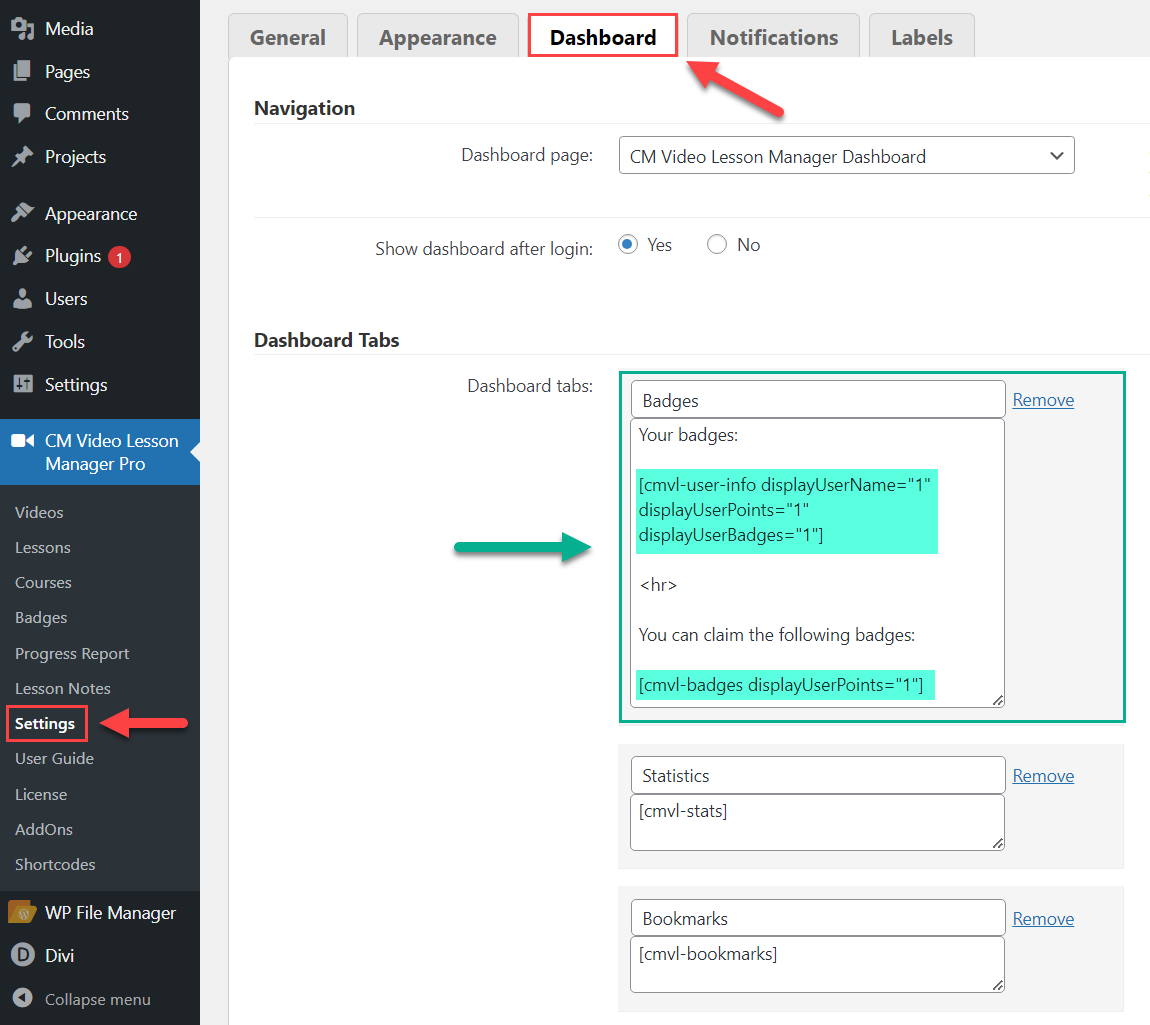This screenshot has height=1025, width=1150.
Task: Remove the Badges dashboard tab
Action: click(x=1043, y=400)
